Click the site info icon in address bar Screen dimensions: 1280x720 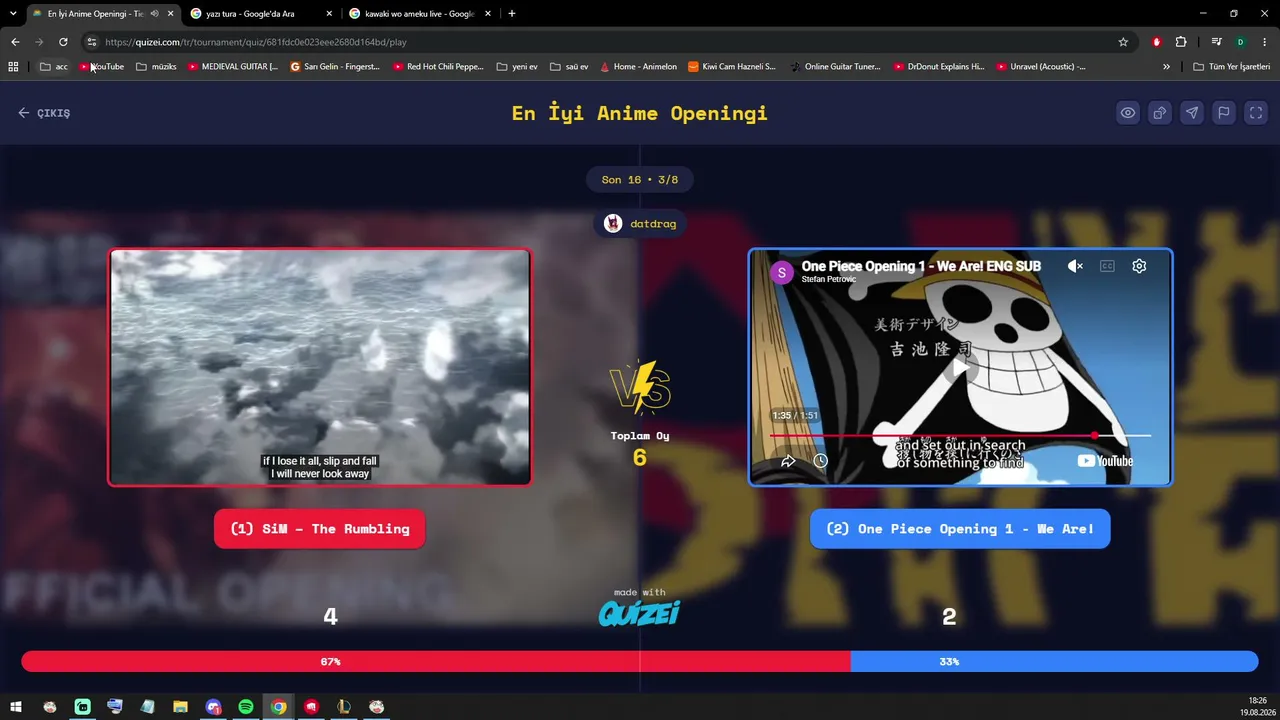click(91, 42)
